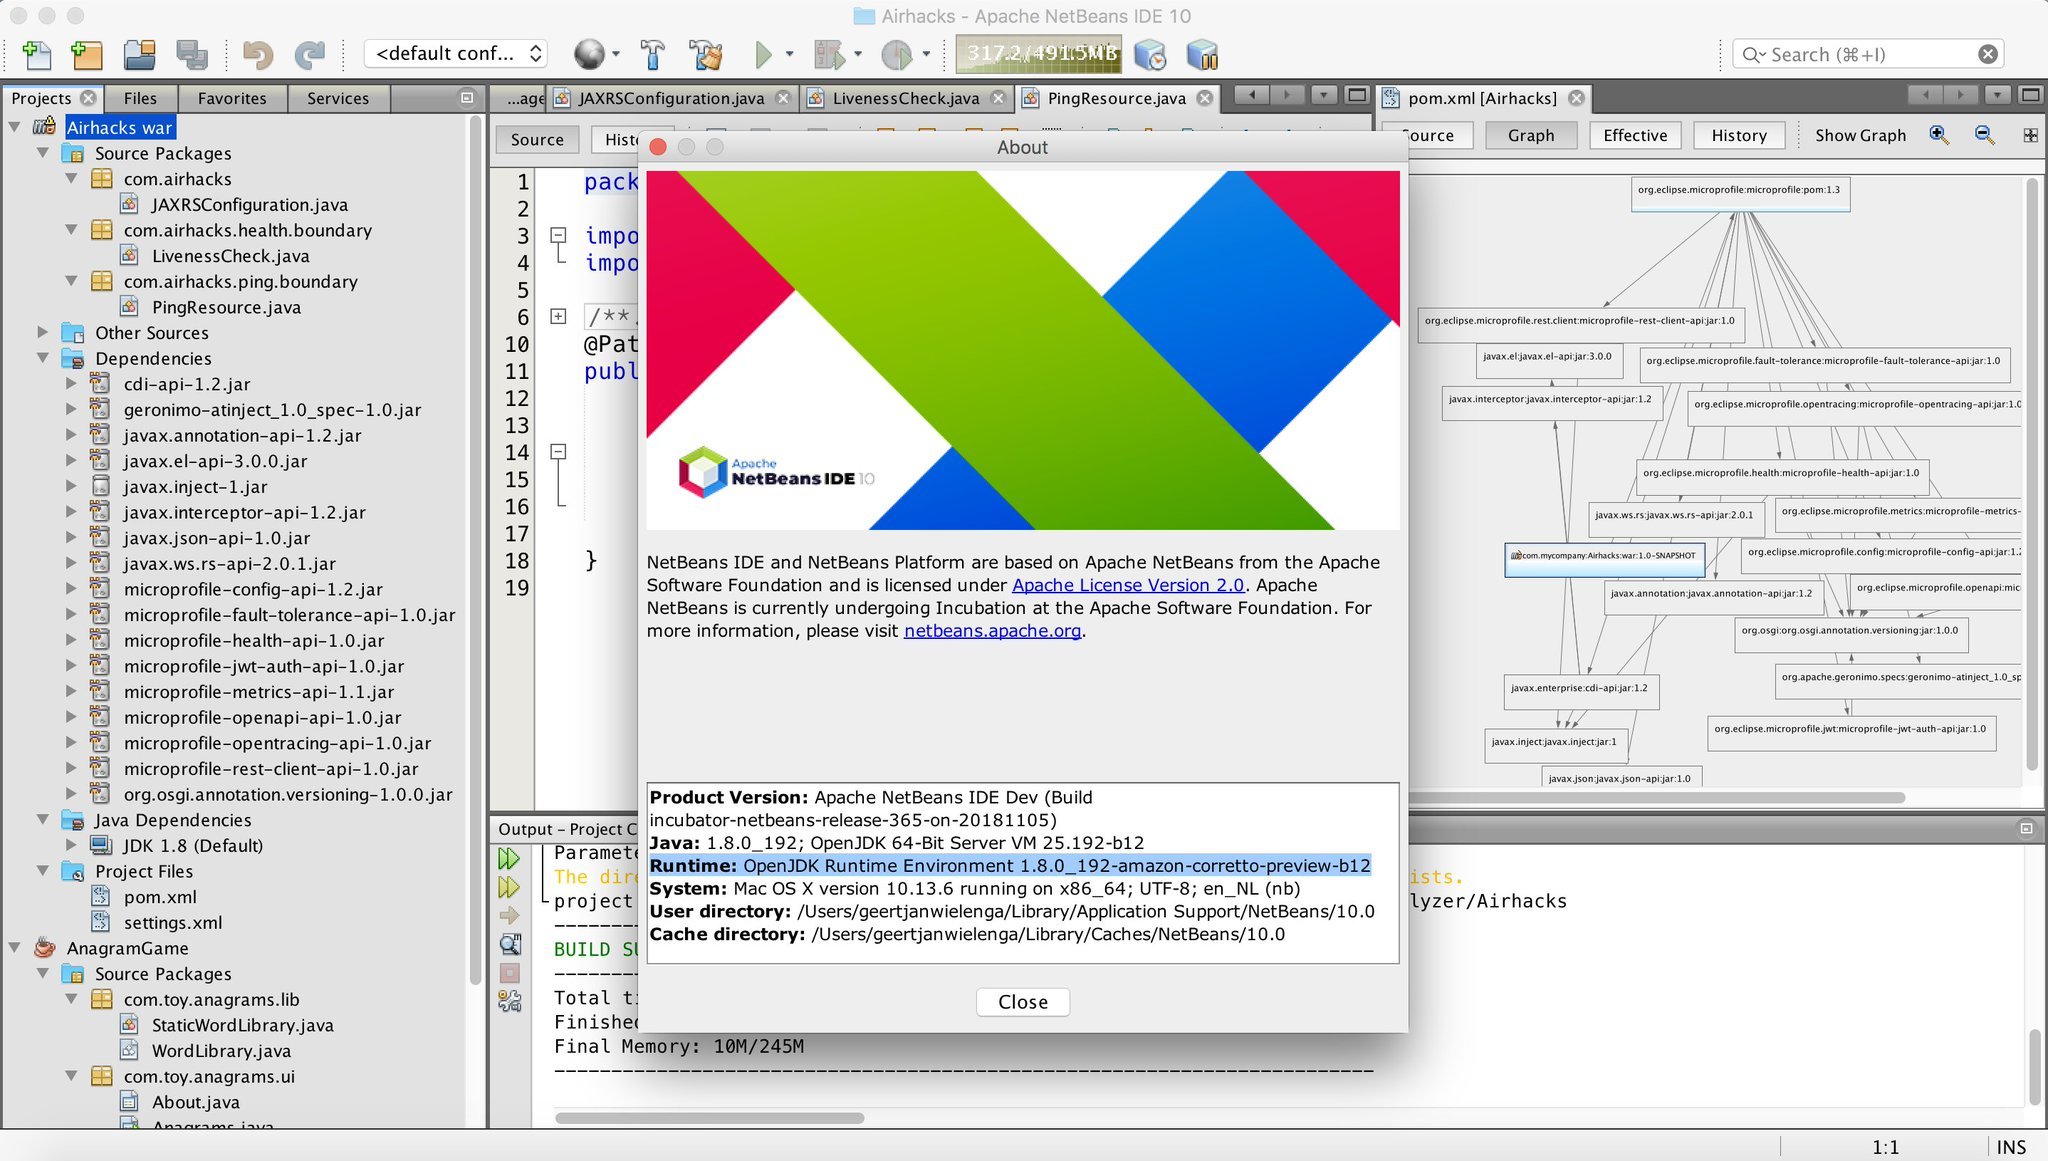Click Close in the About dialog
Image resolution: width=2048 pixels, height=1161 pixels.
[x=1023, y=1002]
